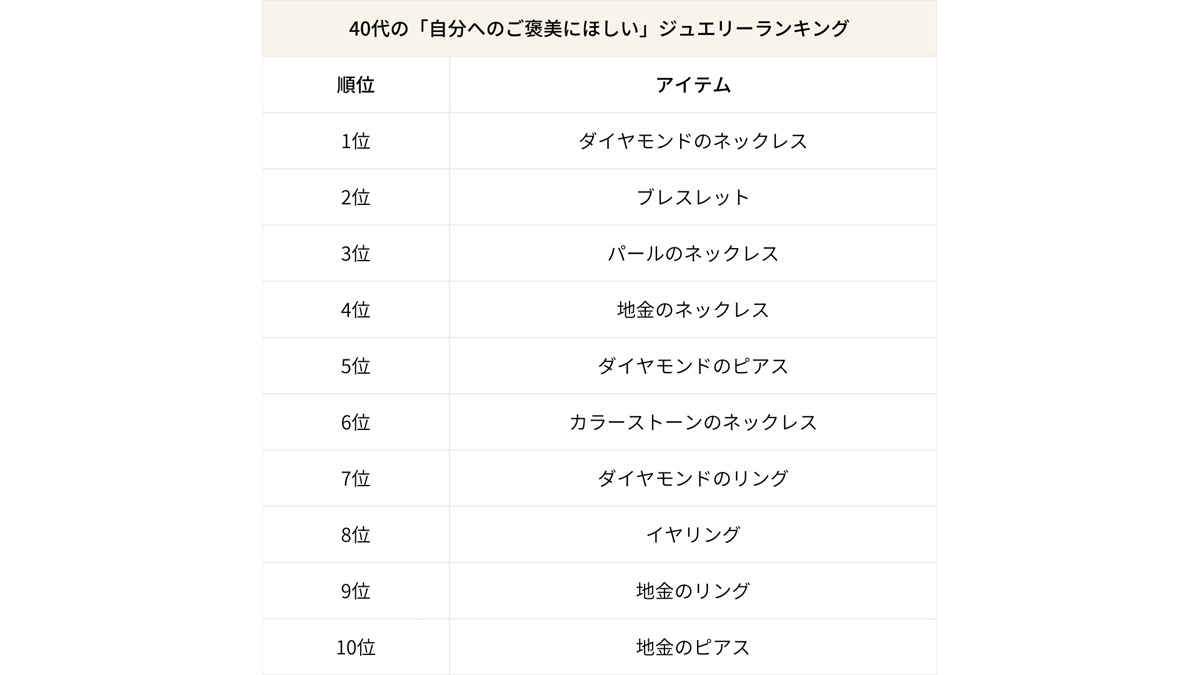This screenshot has width=1200, height=675.
Task: Select the 1位 rank cell
Action: [356, 141]
